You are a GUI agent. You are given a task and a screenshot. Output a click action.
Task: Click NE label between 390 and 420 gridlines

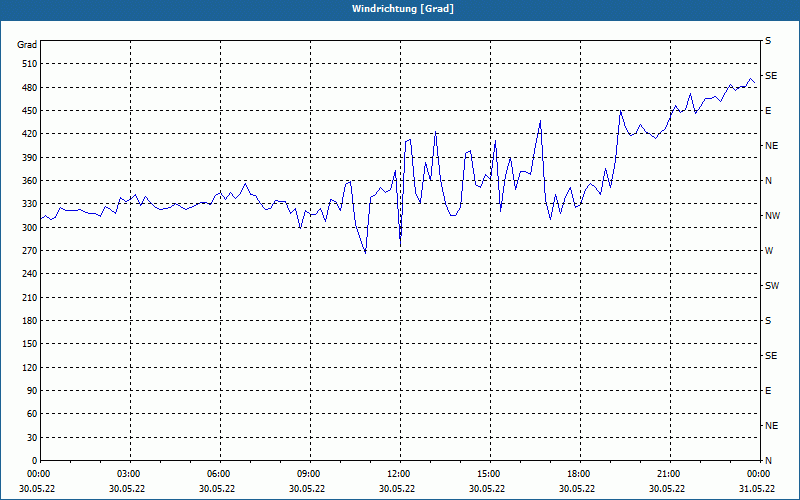(771, 146)
